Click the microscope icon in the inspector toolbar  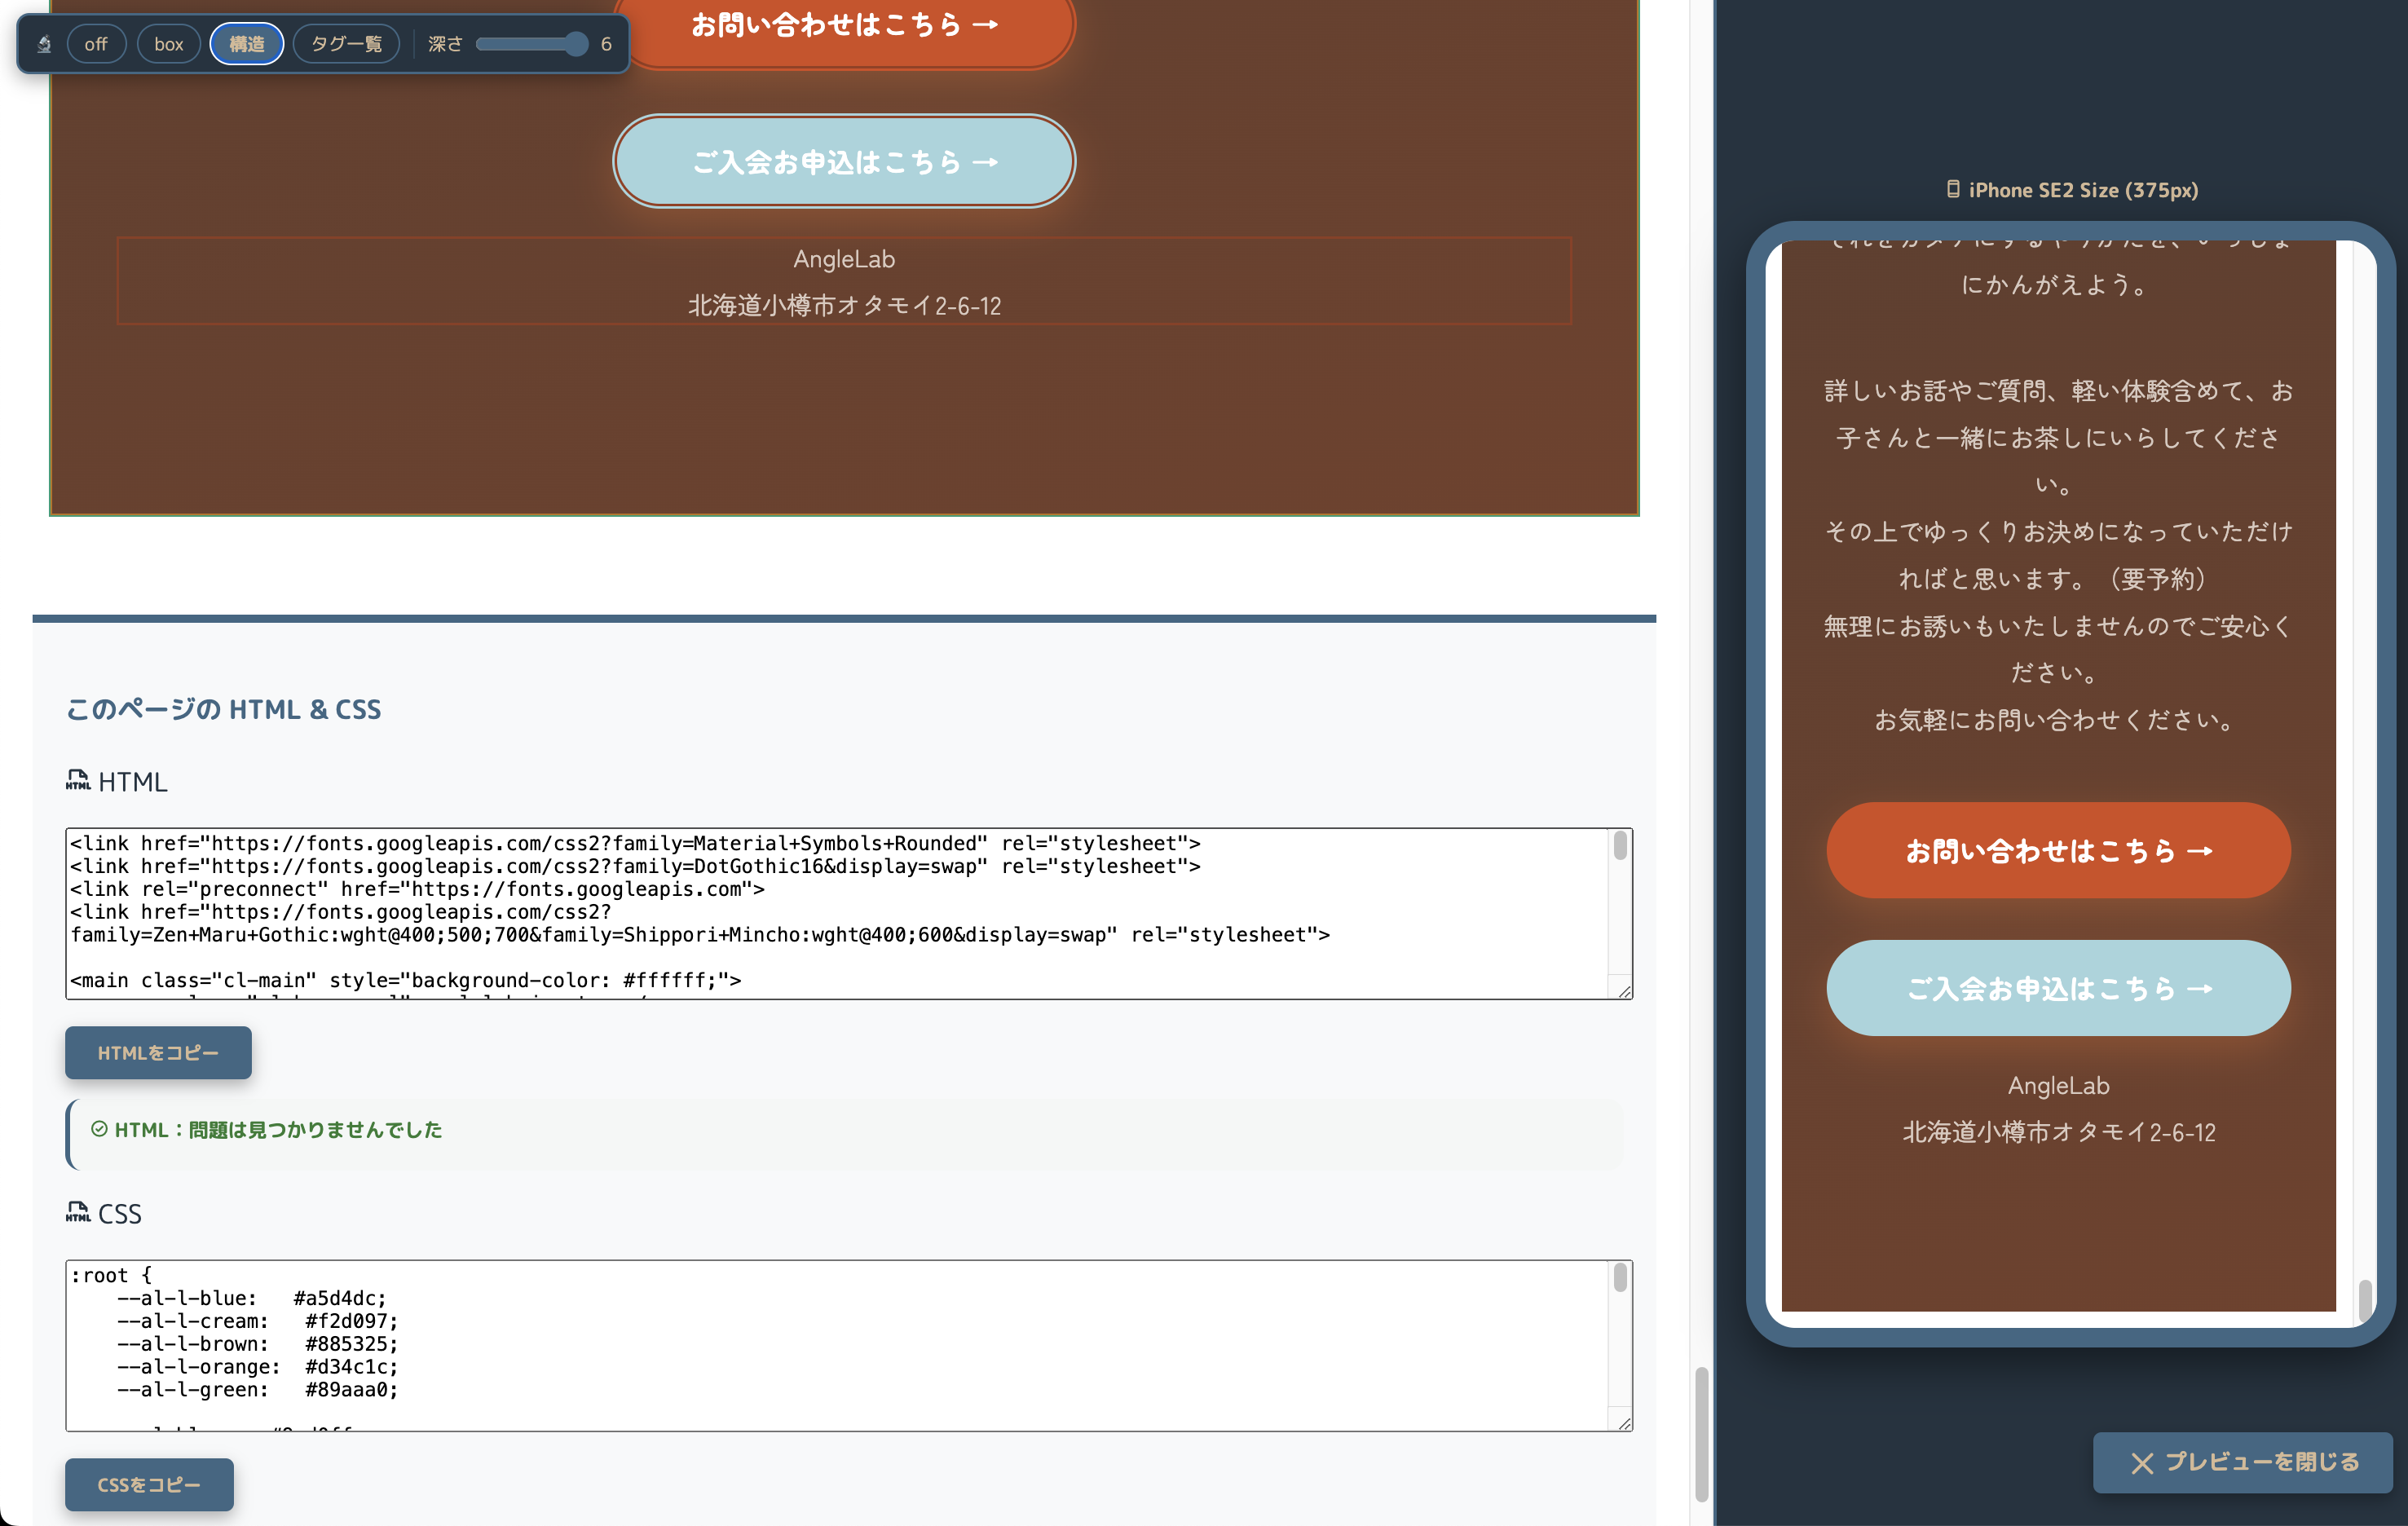[44, 44]
